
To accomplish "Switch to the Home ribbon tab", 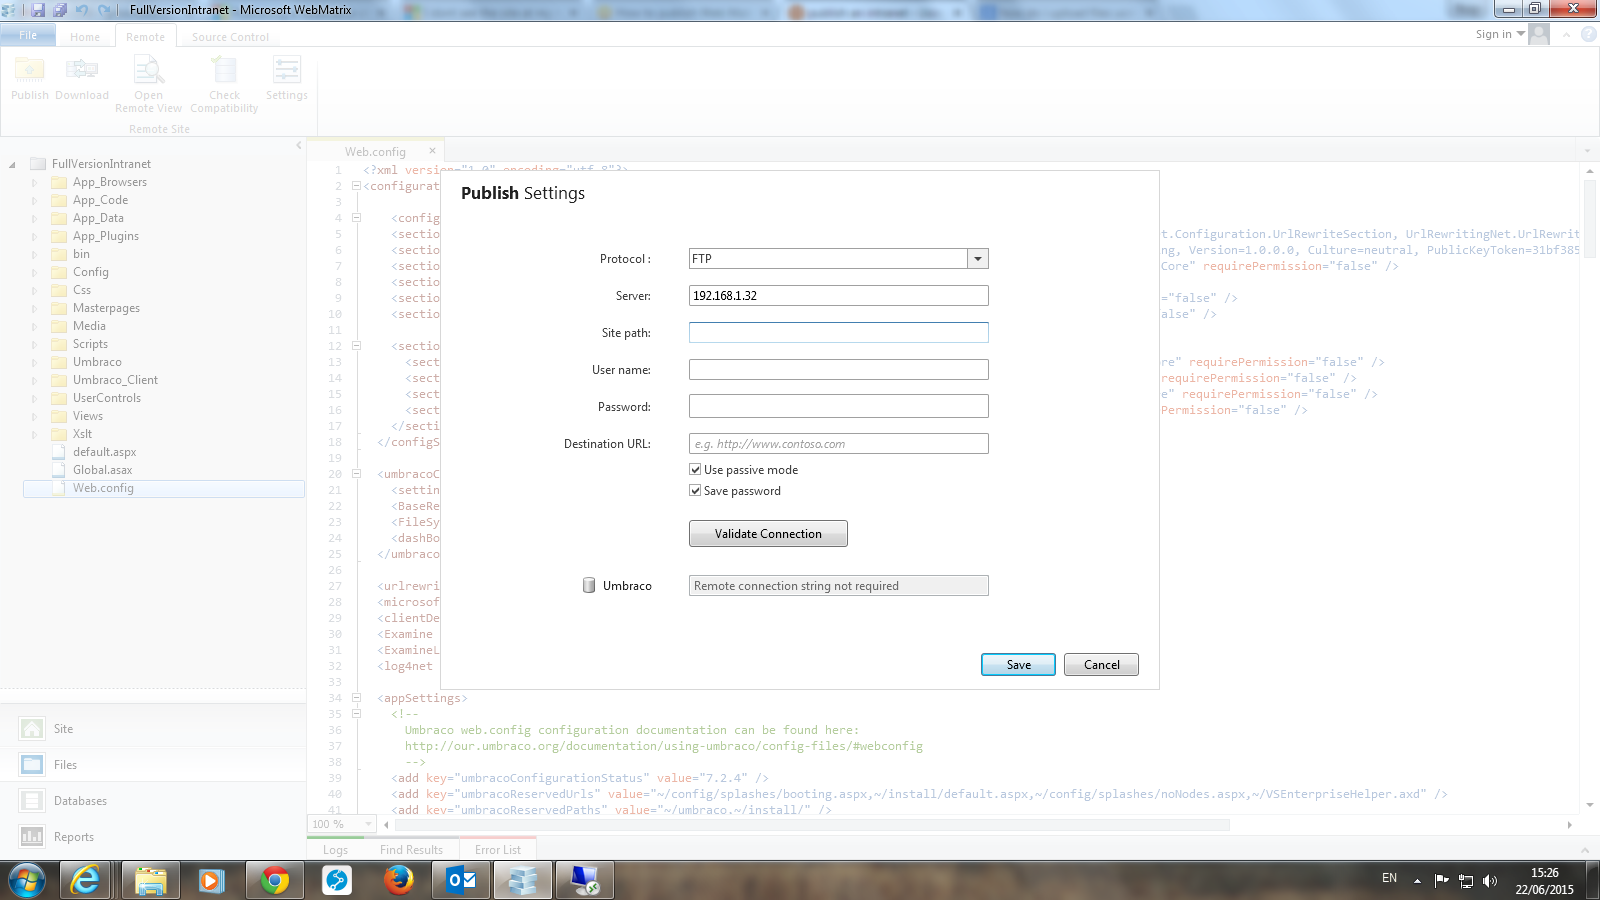I will point(85,37).
